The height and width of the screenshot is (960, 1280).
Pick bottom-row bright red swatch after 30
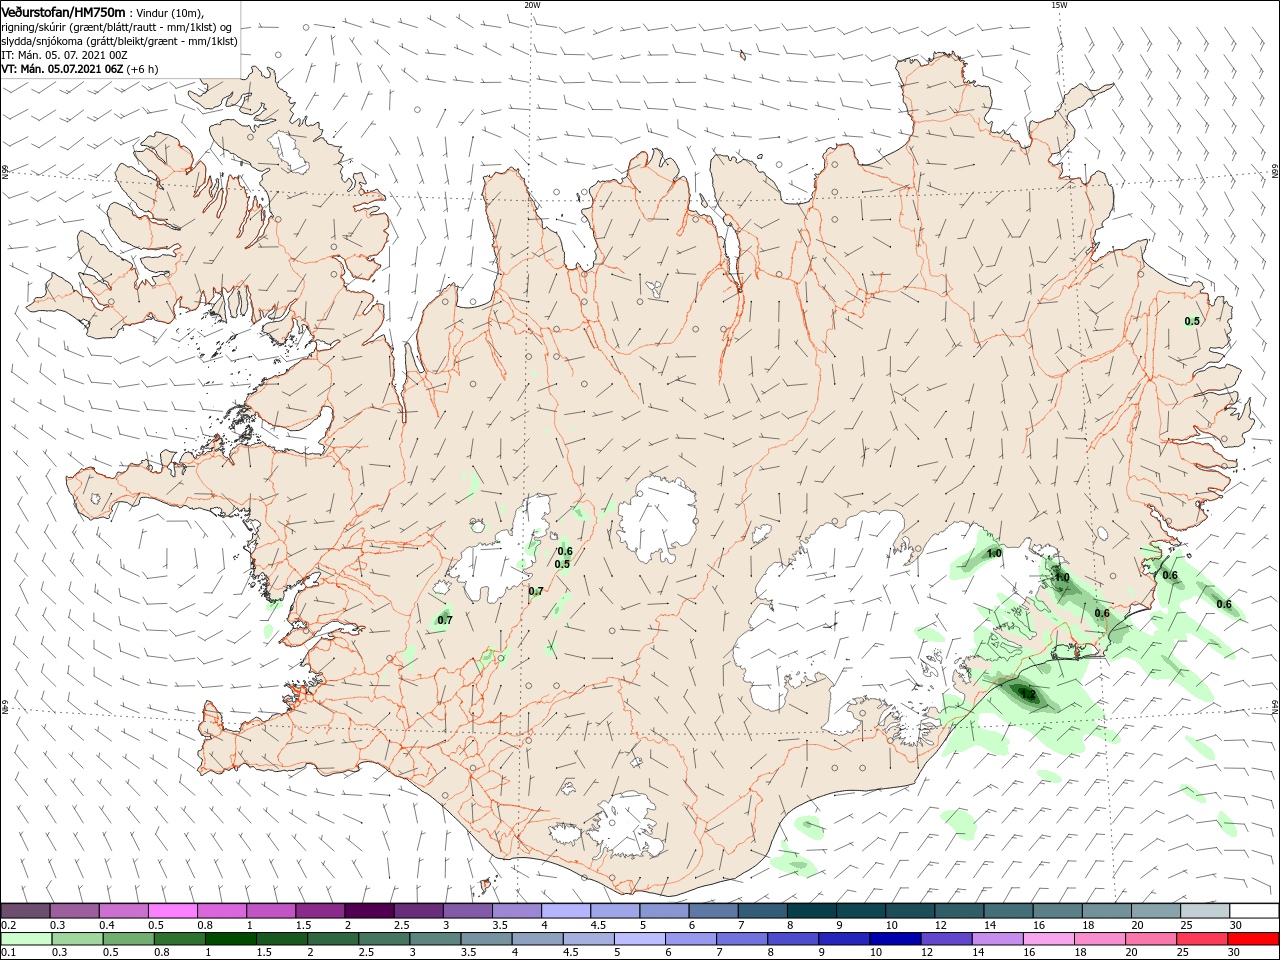1253,939
